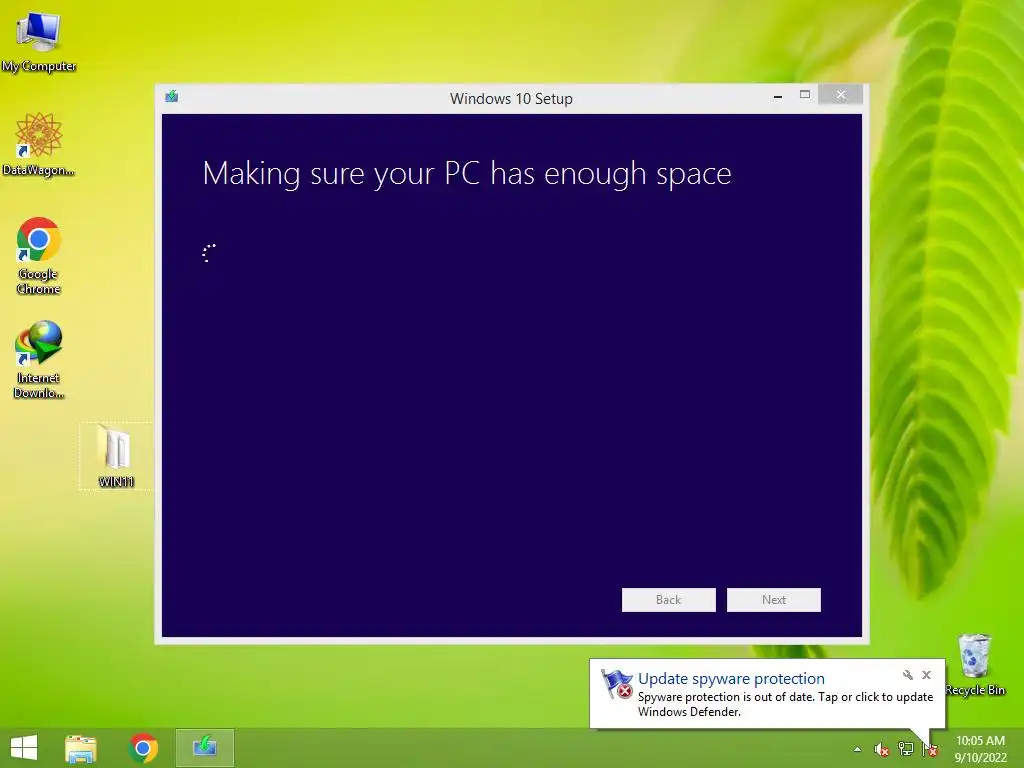Click the Back button in Setup
This screenshot has width=1024, height=768.
(x=668, y=600)
